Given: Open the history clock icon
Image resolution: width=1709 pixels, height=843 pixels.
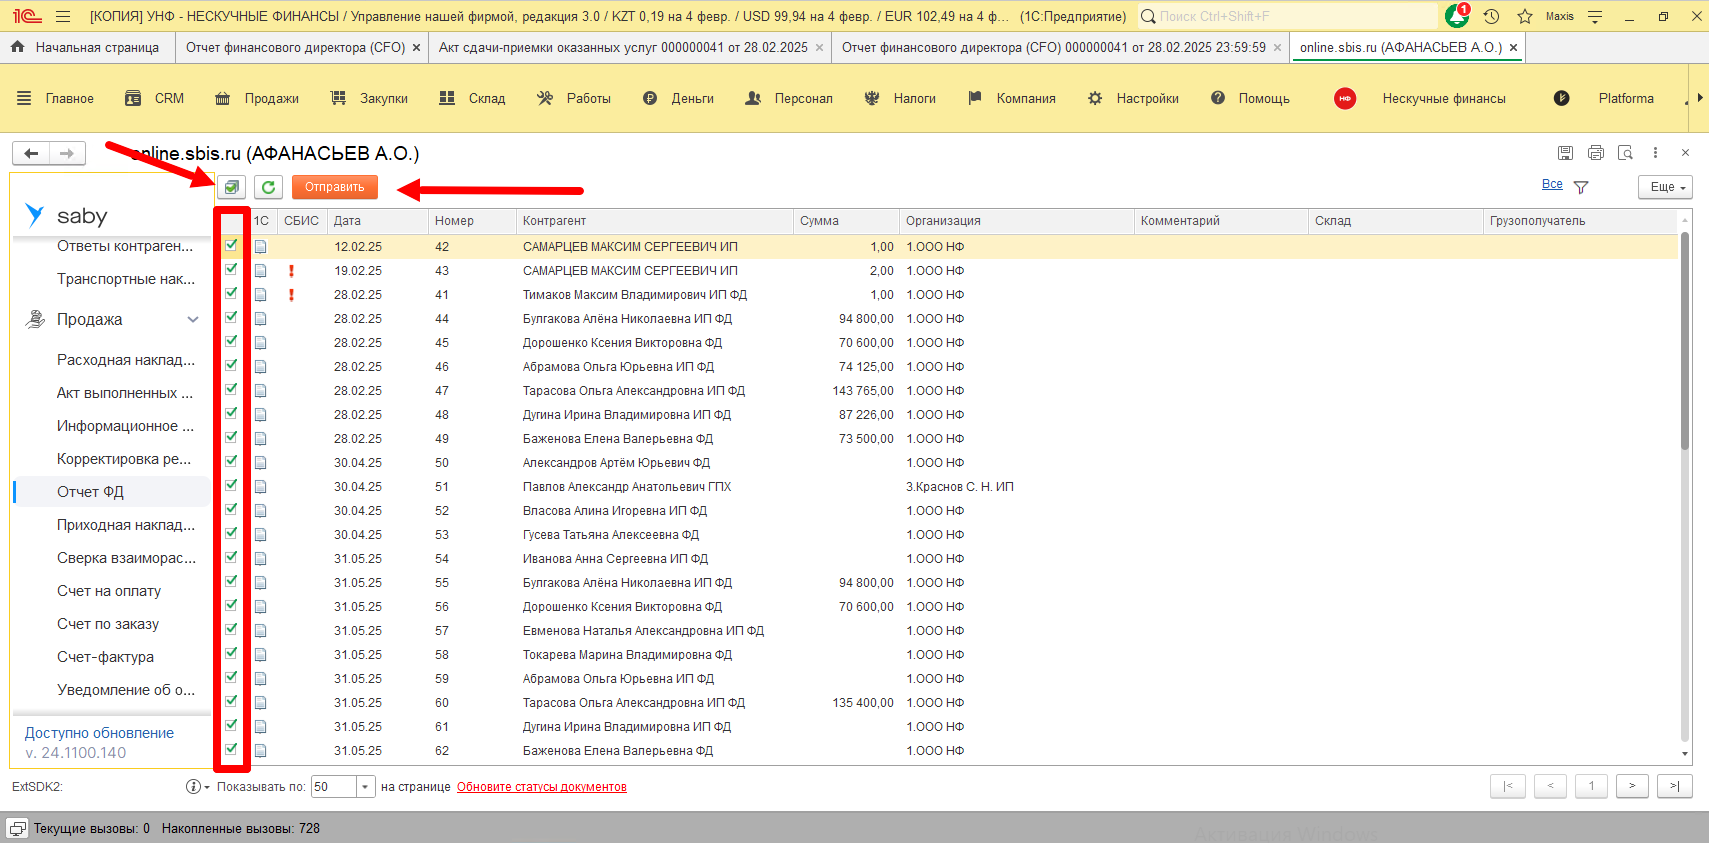Looking at the screenshot, I should click(1491, 16).
